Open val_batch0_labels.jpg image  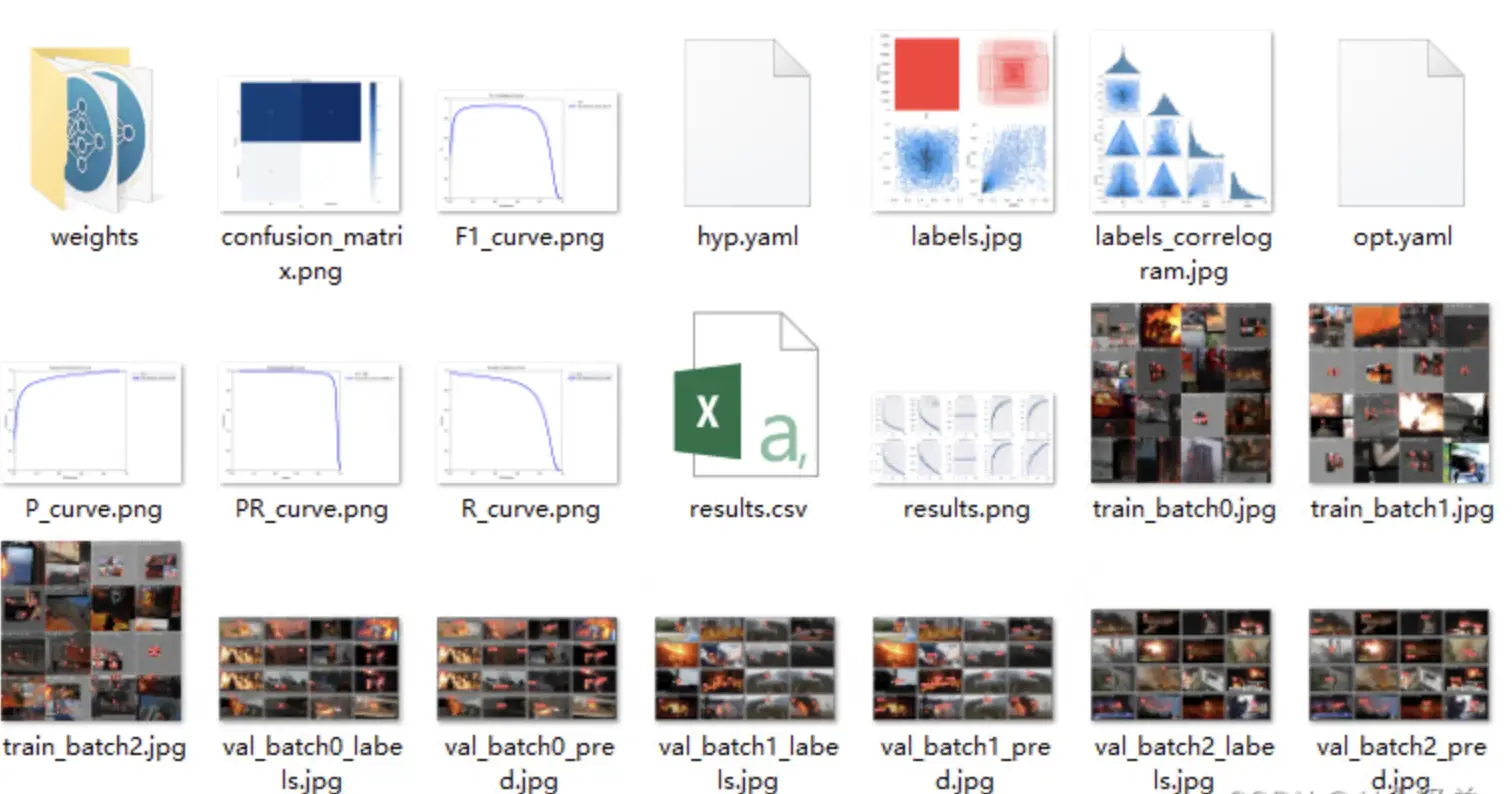pyautogui.click(x=309, y=668)
